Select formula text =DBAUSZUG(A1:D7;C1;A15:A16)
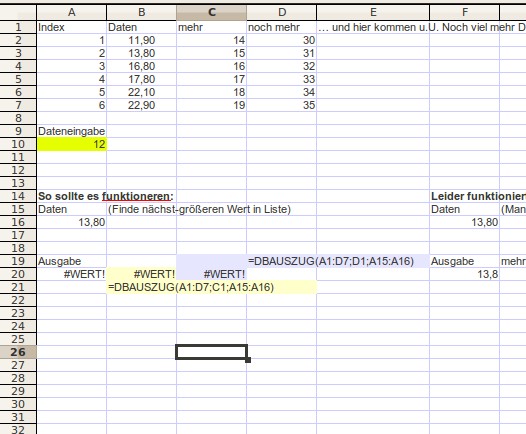The height and width of the screenshot is (434, 526). [x=191, y=287]
